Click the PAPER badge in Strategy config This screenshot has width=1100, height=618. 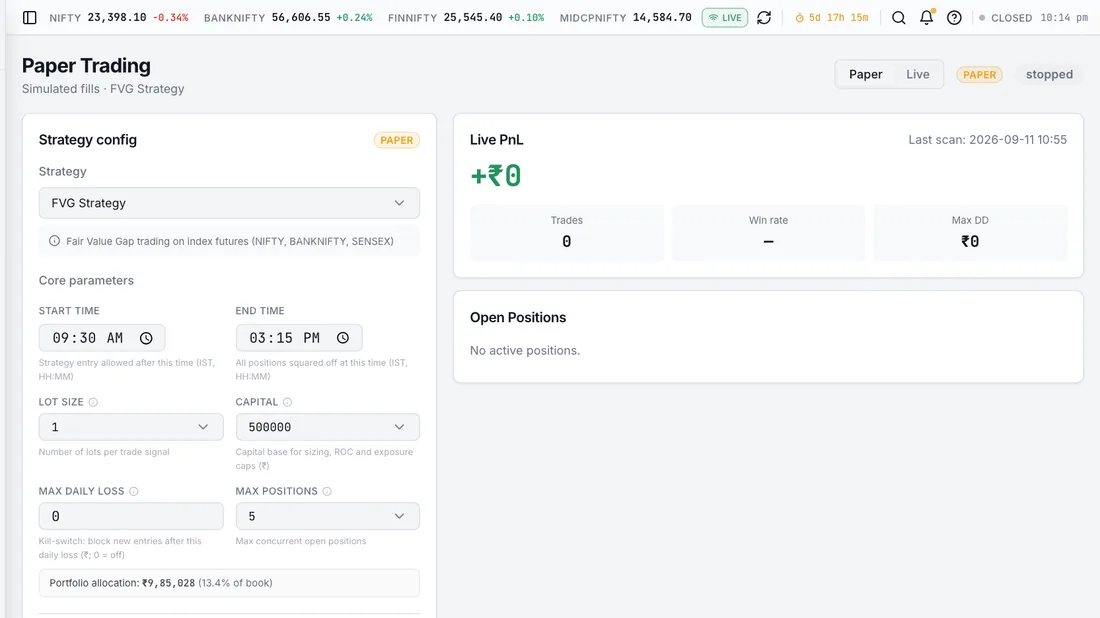coord(396,140)
